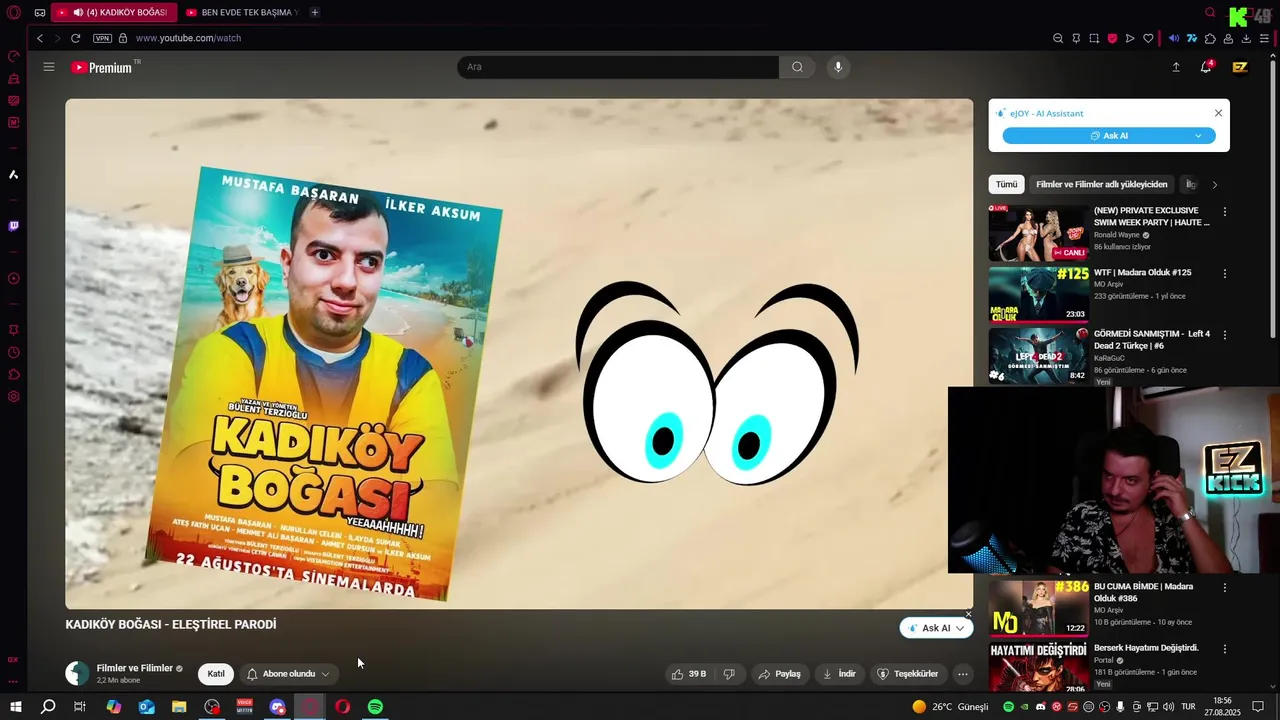Open File Explorer from taskbar
The width and height of the screenshot is (1280, 720).
point(179,707)
